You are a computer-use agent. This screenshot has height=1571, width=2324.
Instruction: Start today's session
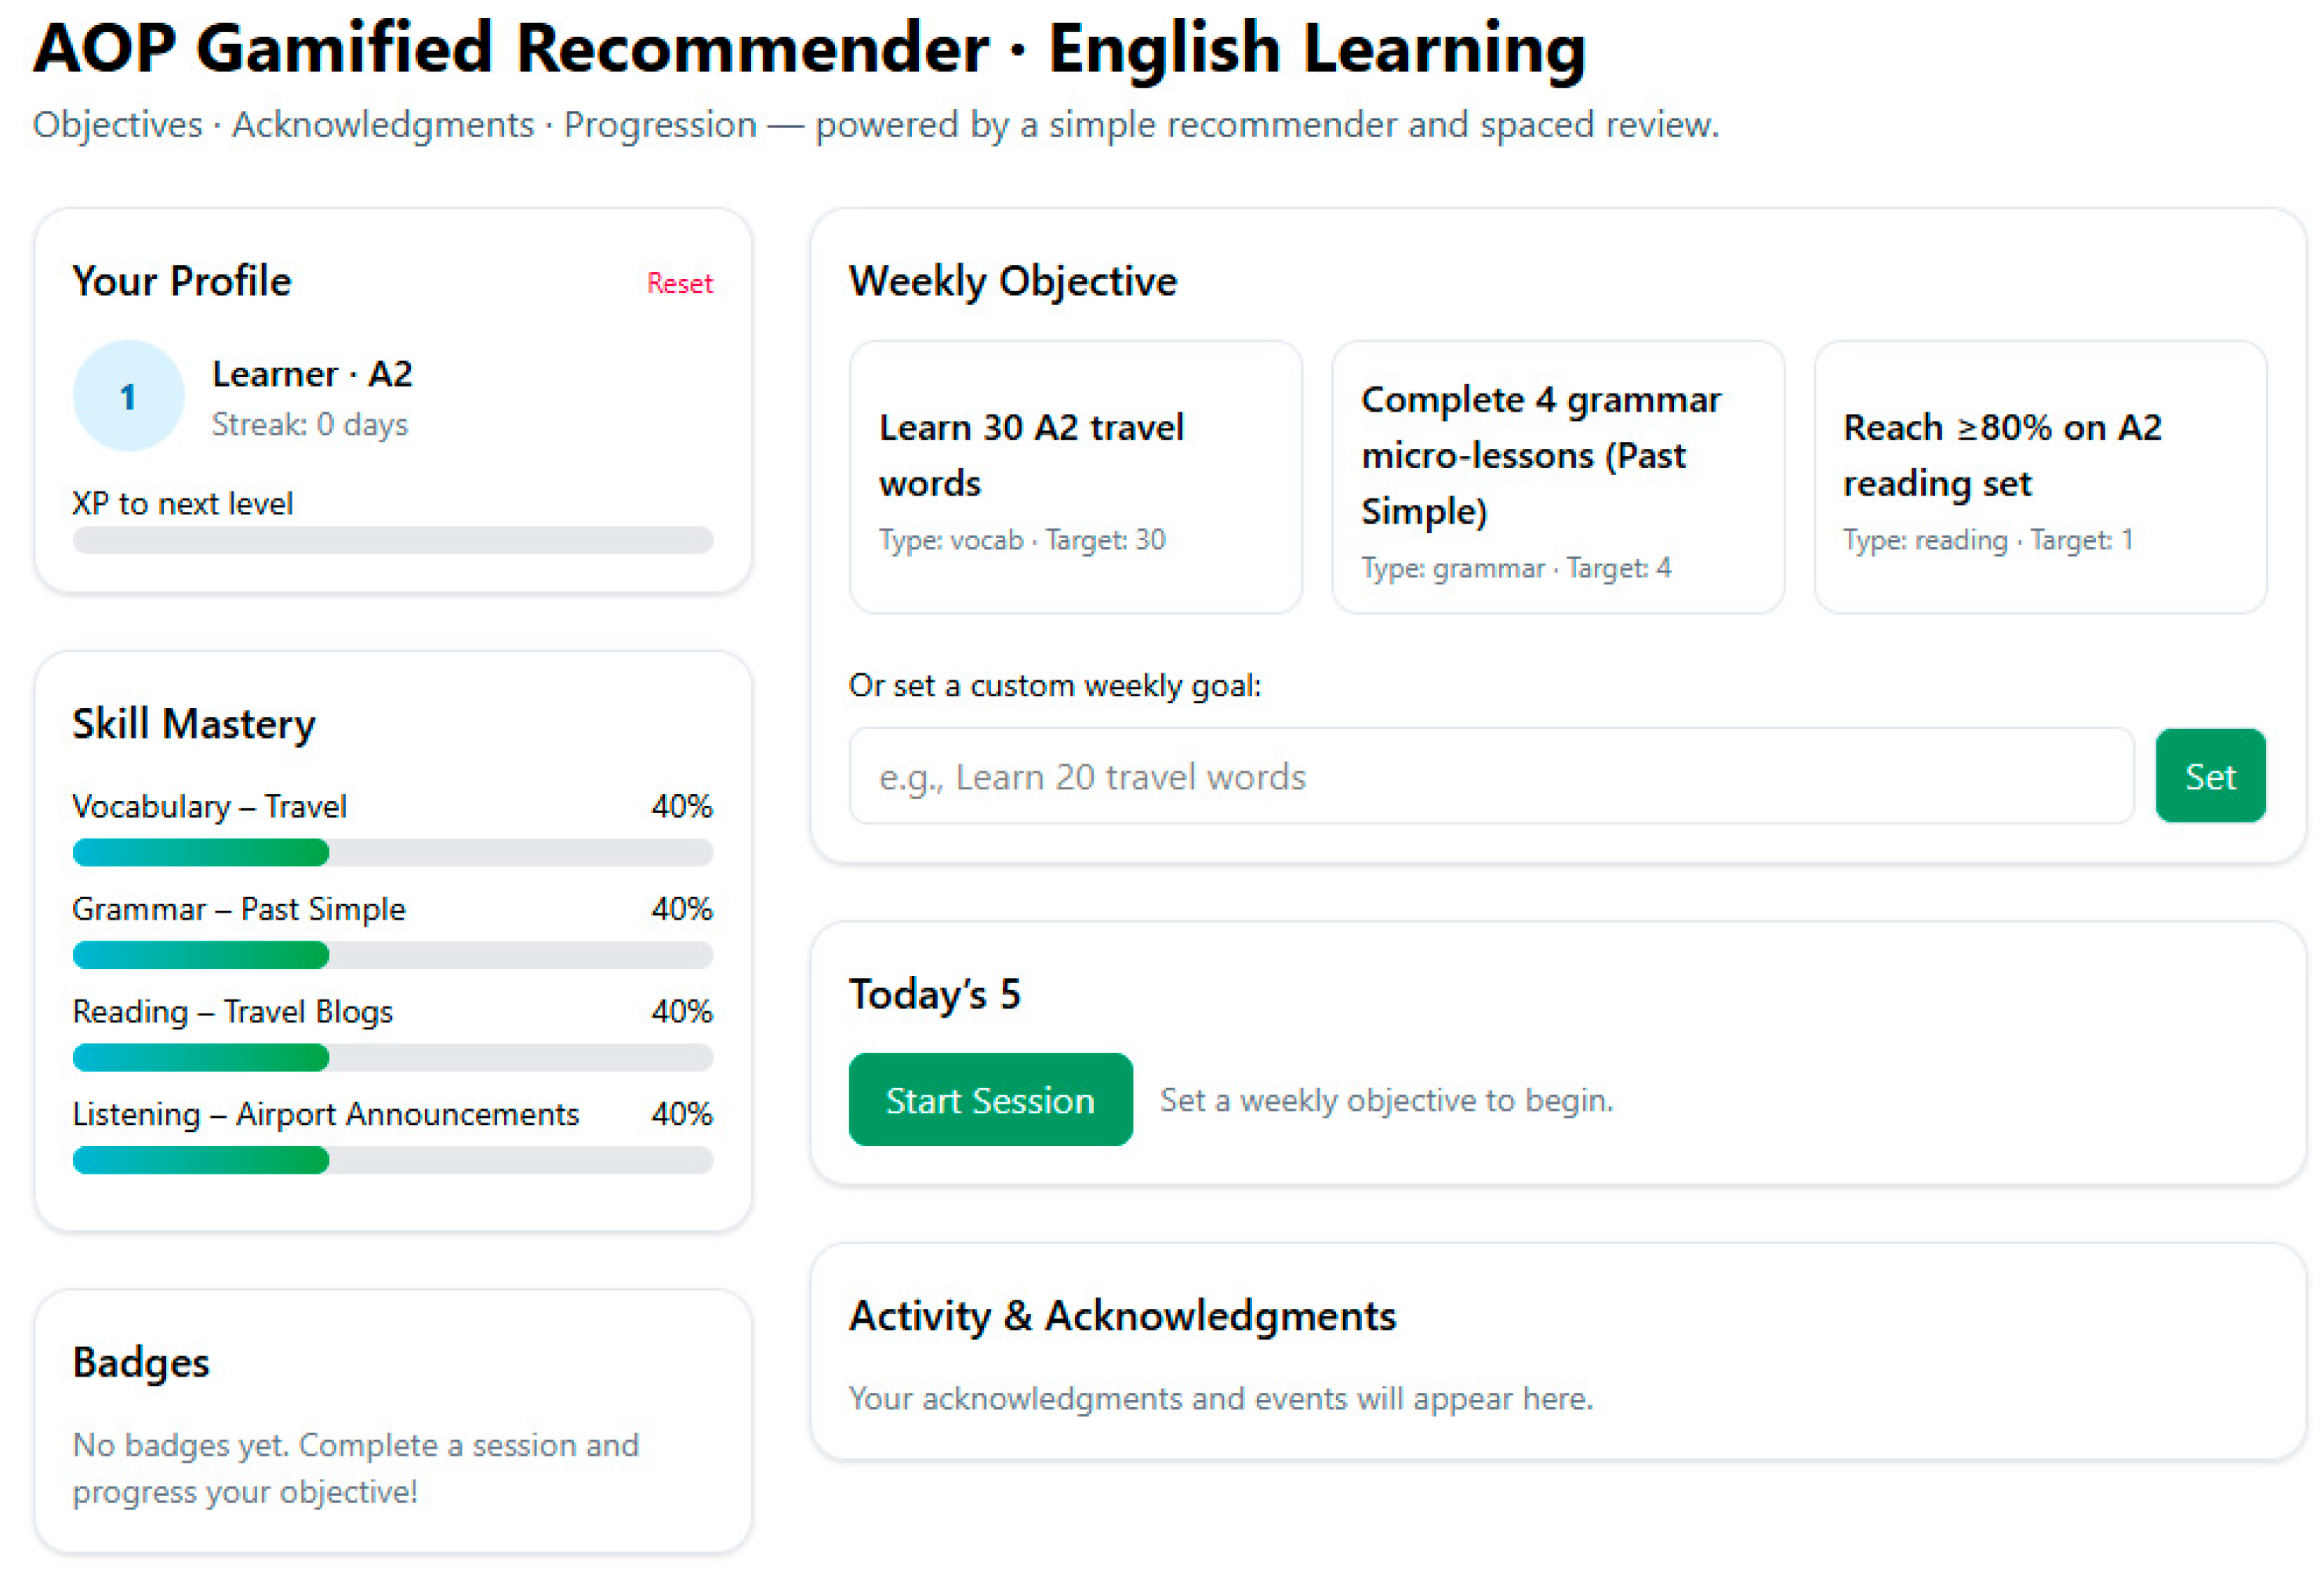click(x=989, y=1099)
